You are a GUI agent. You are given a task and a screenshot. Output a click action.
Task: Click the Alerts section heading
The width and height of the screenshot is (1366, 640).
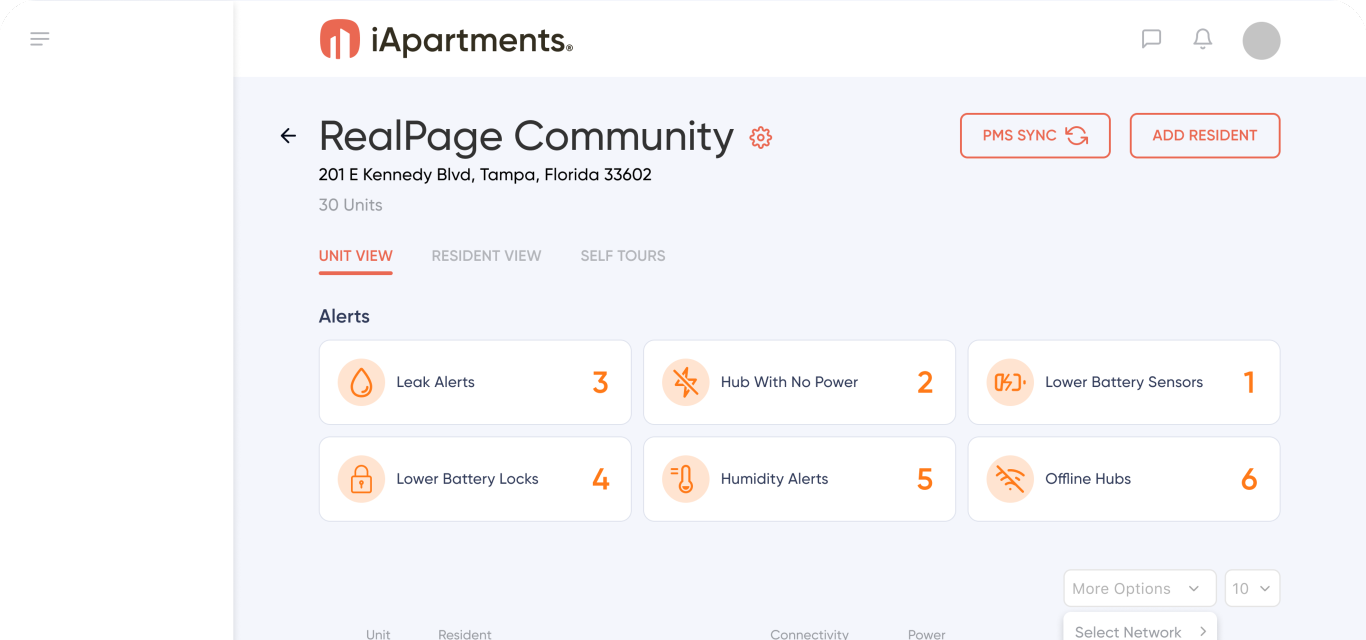click(344, 316)
